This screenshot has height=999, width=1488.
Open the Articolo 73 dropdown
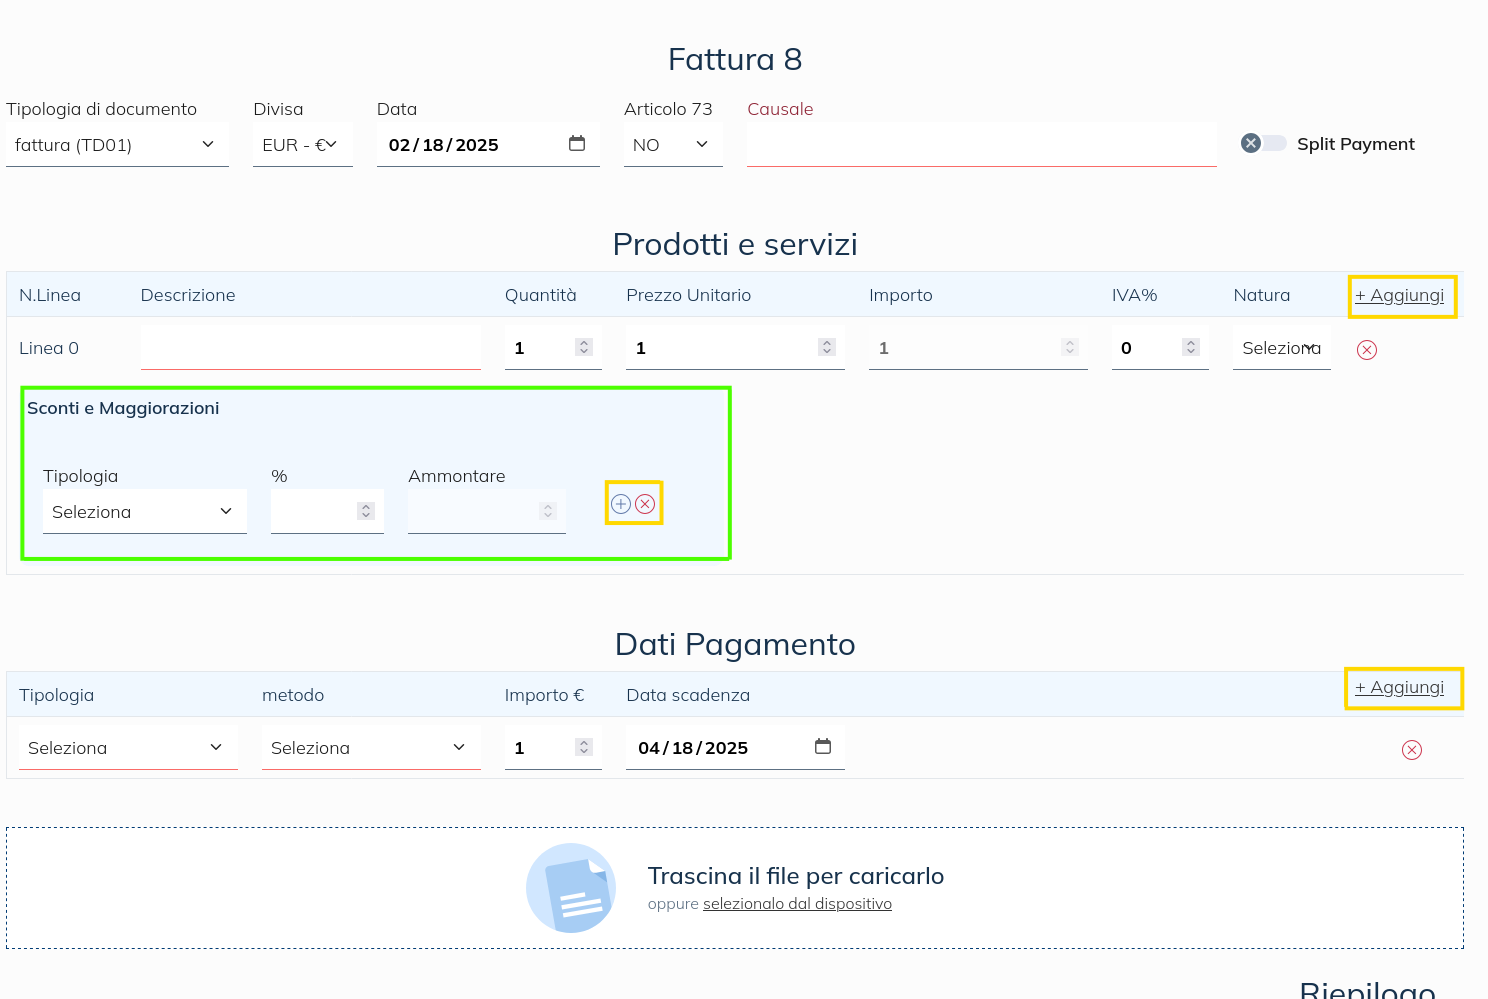[x=672, y=145]
